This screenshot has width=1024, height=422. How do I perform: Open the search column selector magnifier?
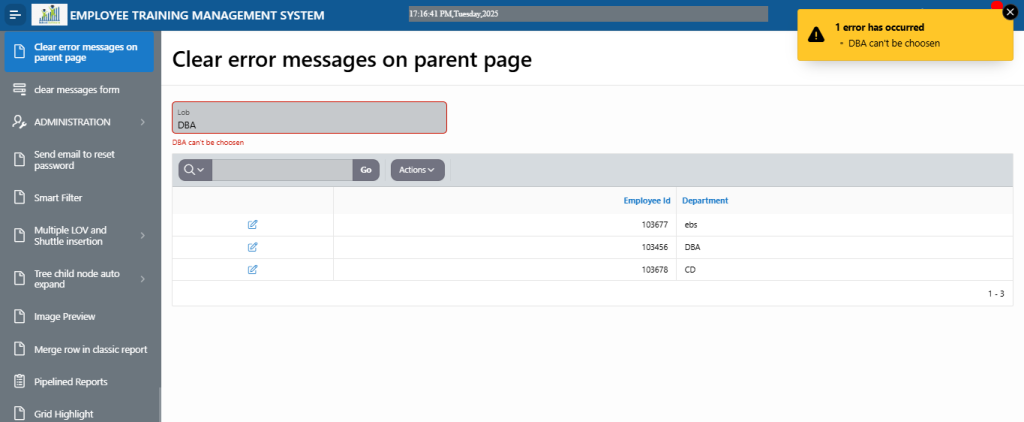[x=194, y=170]
